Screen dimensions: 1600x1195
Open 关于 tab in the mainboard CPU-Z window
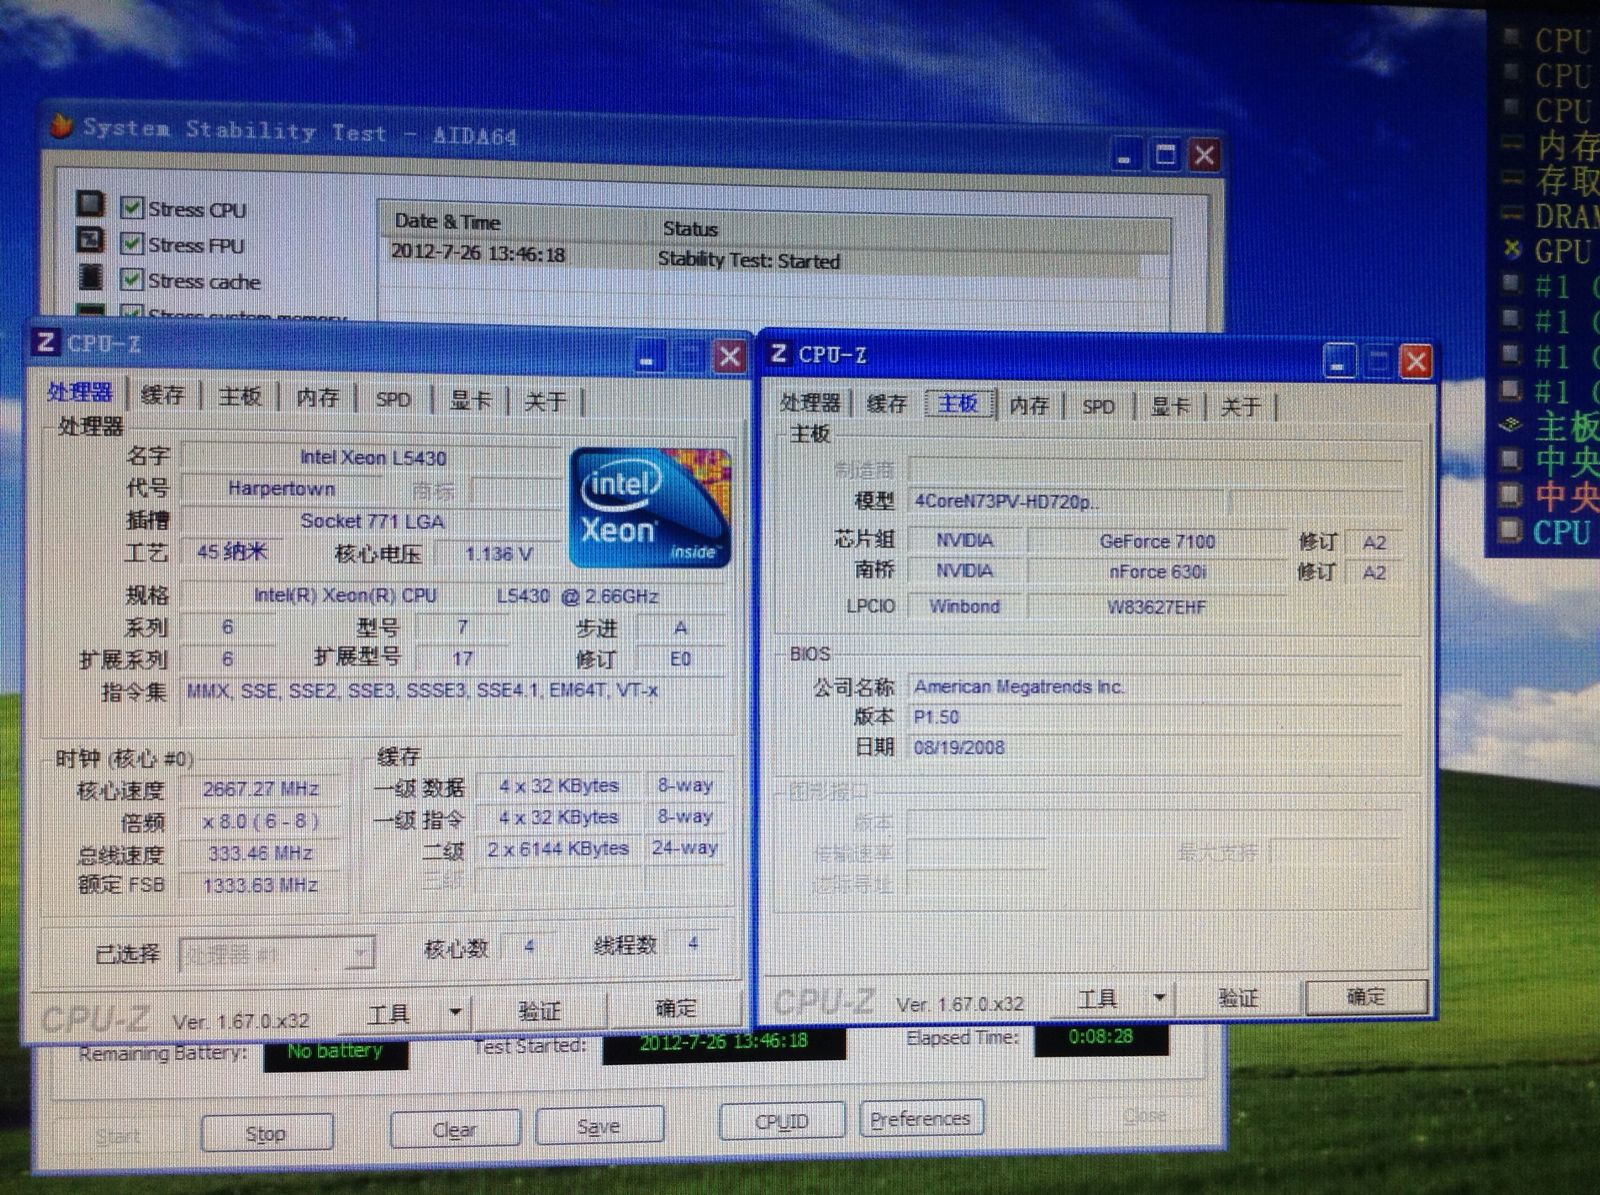tap(1241, 407)
